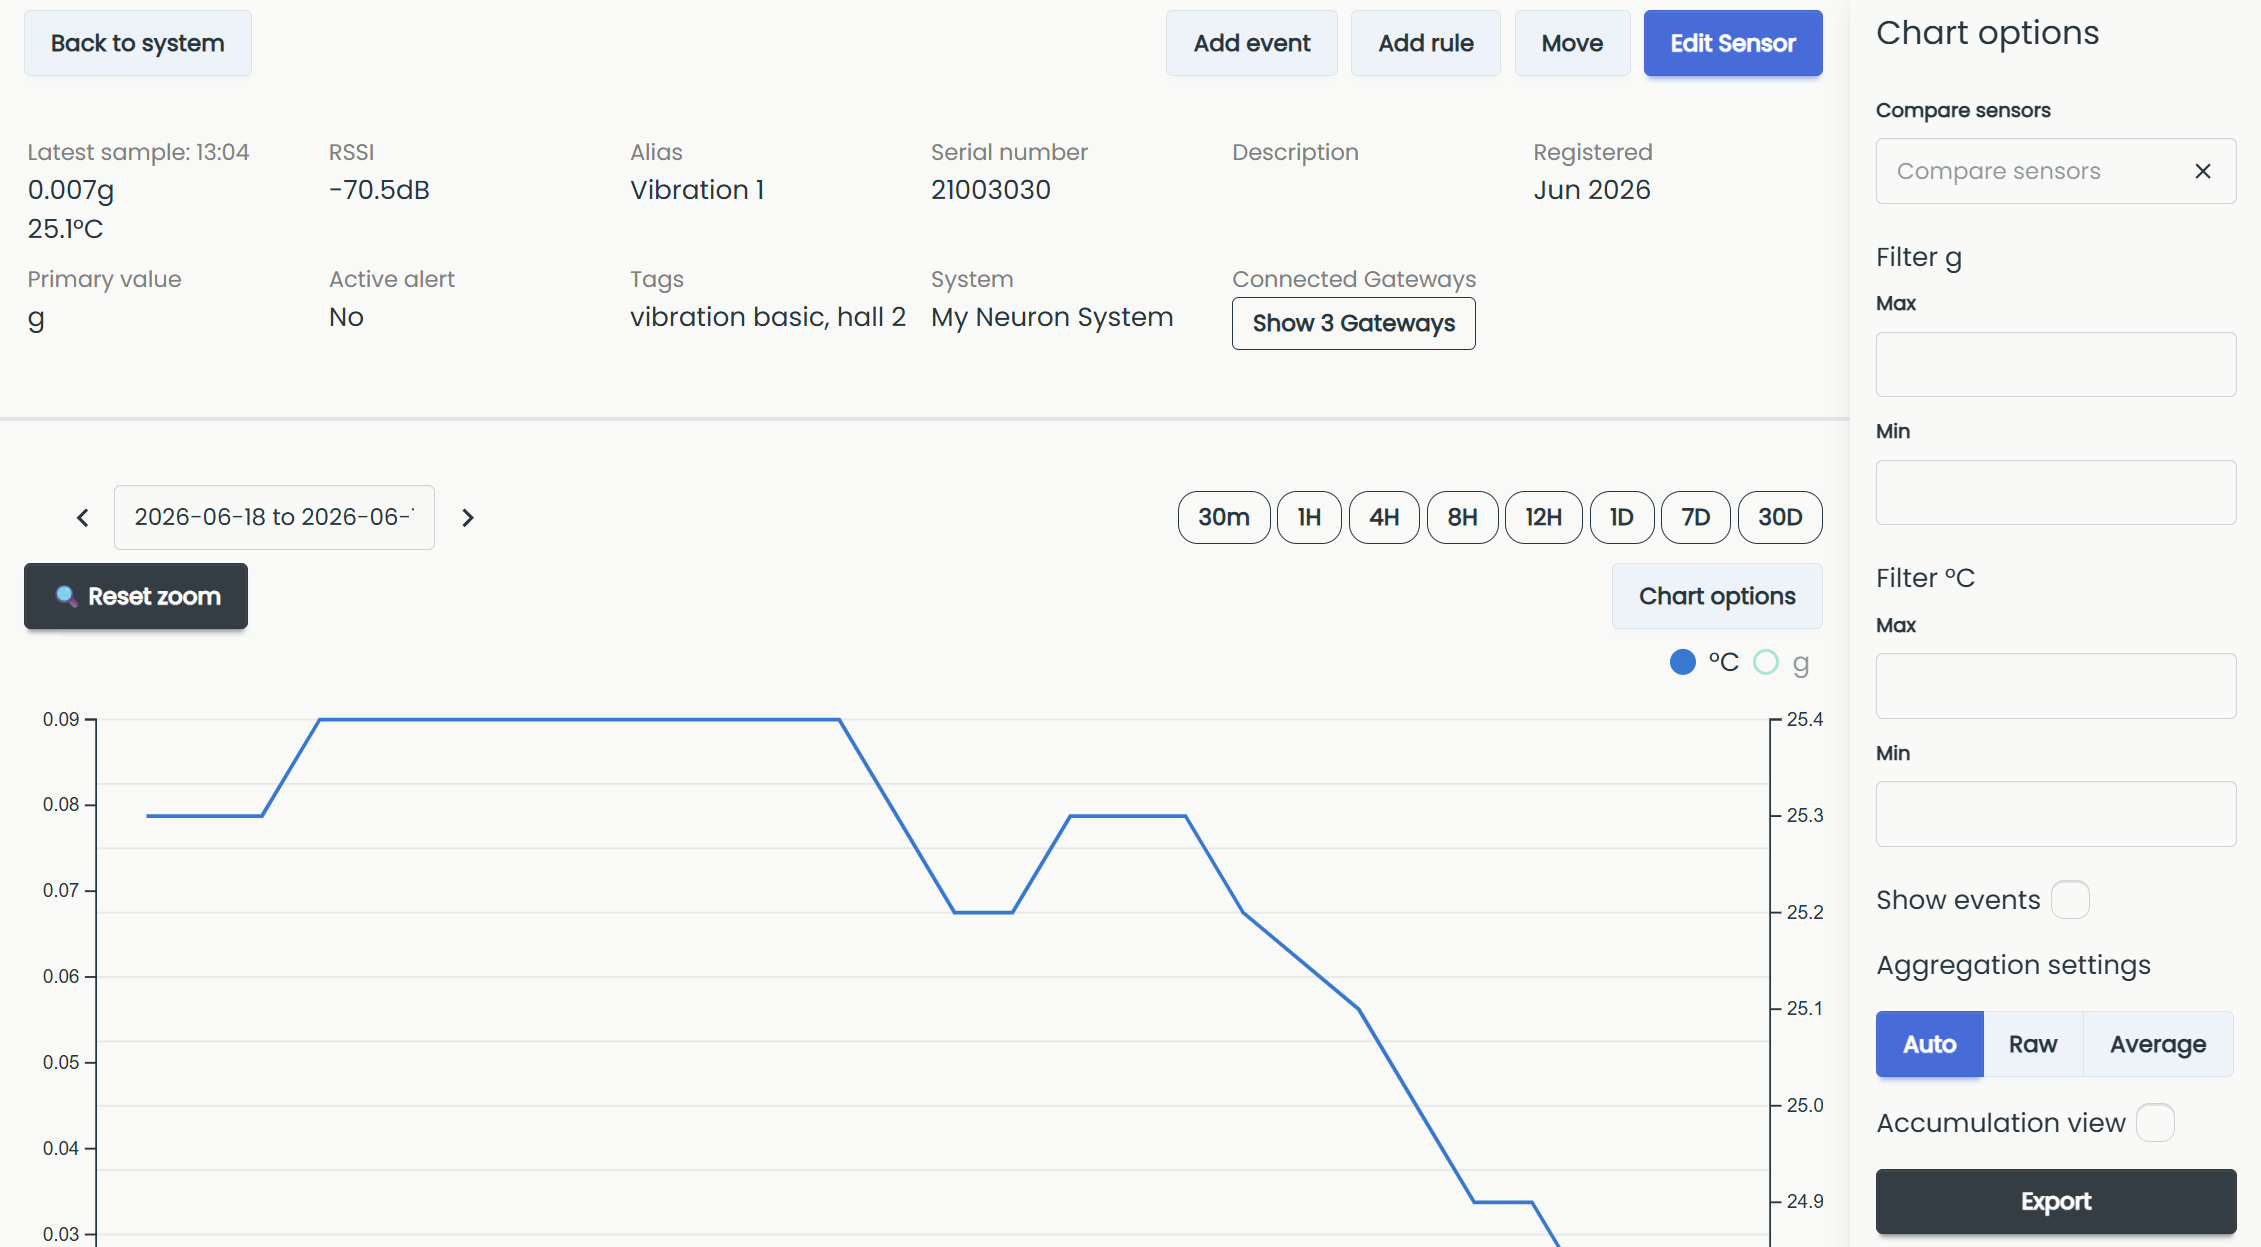Enable the Accumulation view checkbox
This screenshot has width=2261, height=1247.
pyautogui.click(x=2155, y=1122)
